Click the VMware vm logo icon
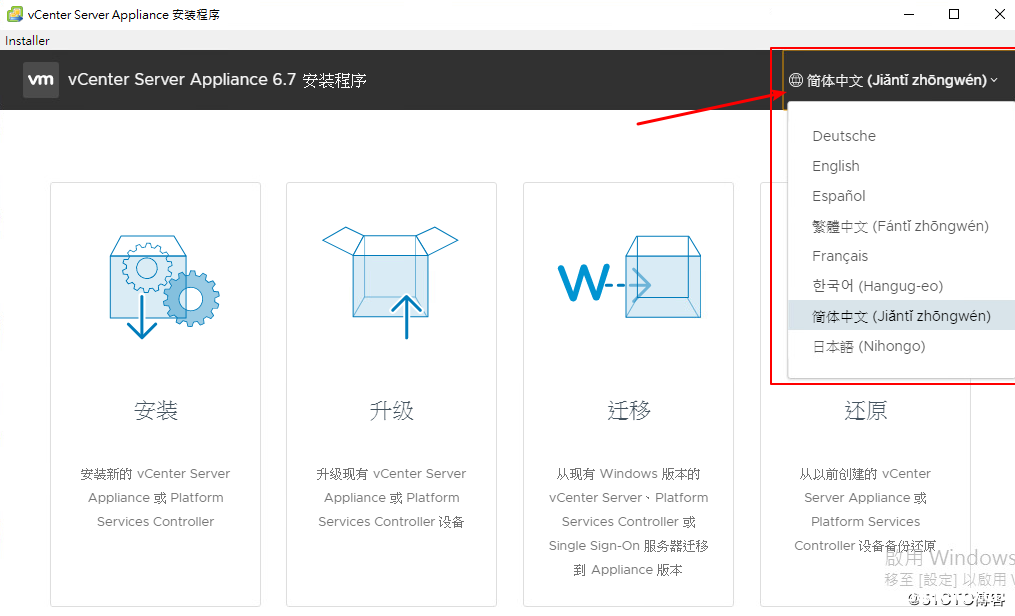 coord(40,79)
